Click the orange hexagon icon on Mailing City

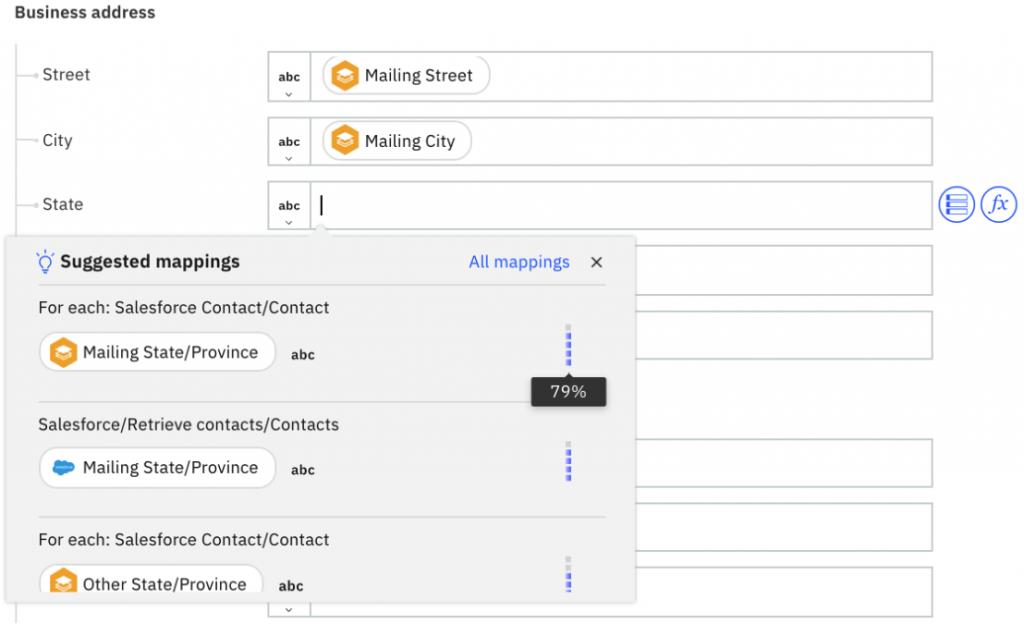345,141
